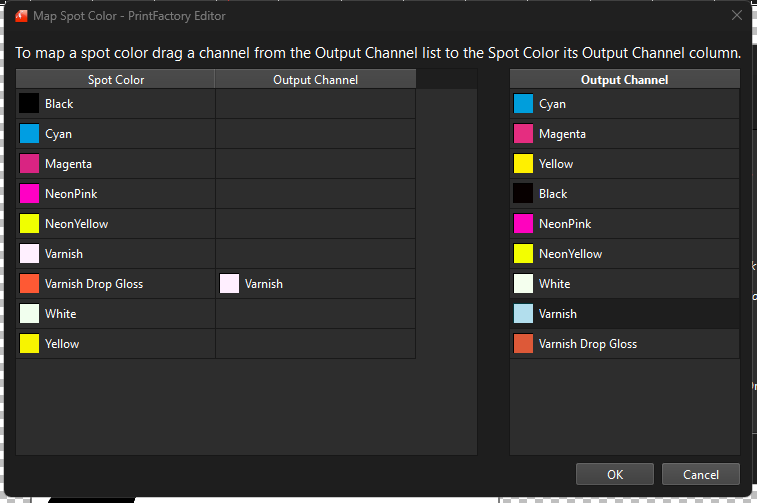This screenshot has height=503, width=757.
Task: Select Varnish in the Output Channel list
Action: click(625, 314)
